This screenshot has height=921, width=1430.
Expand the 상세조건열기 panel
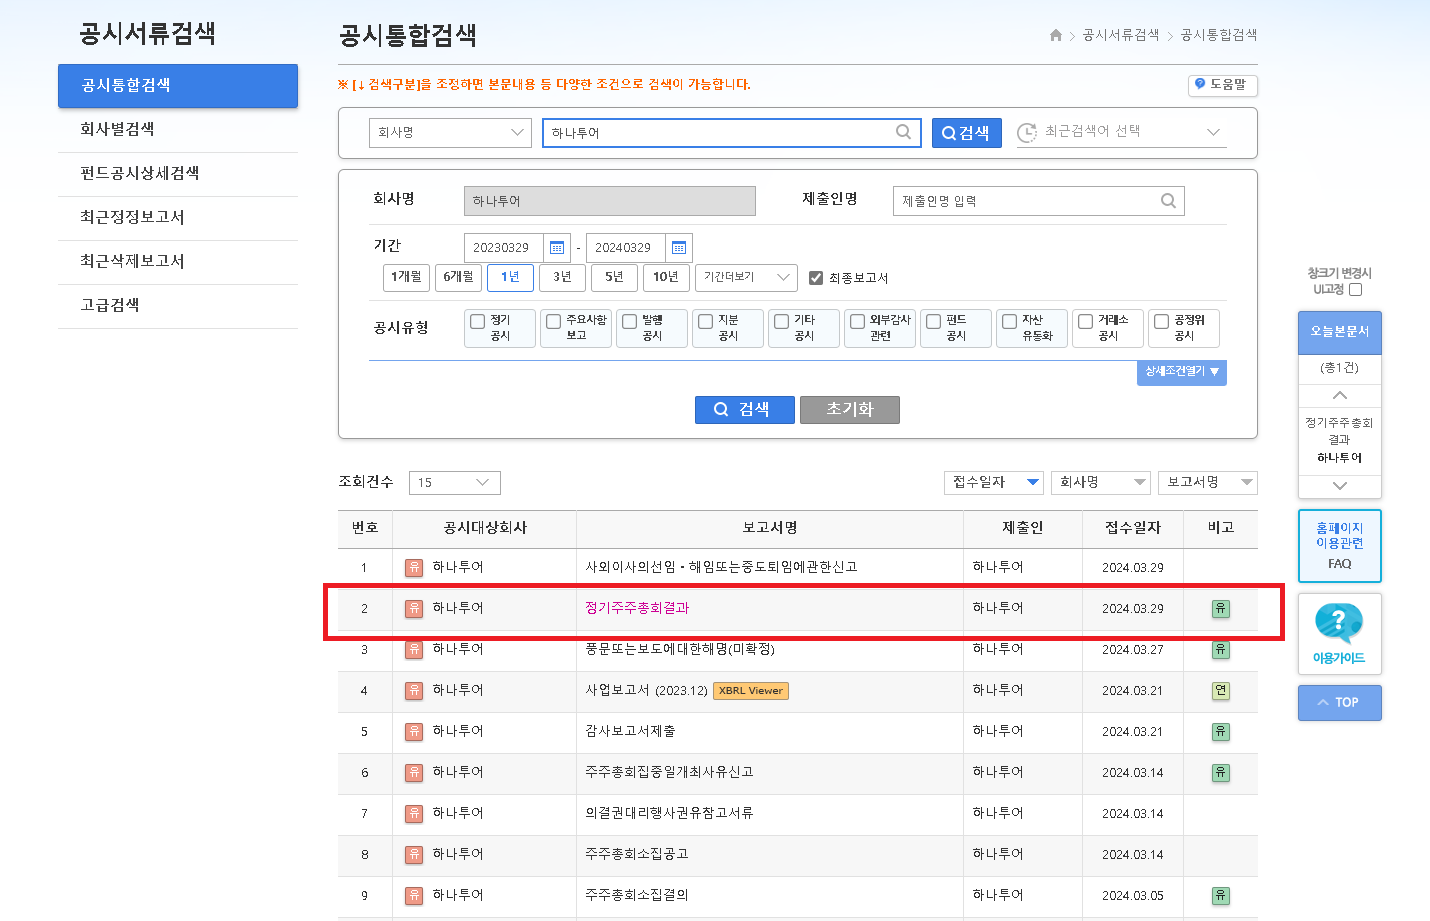(x=1182, y=372)
